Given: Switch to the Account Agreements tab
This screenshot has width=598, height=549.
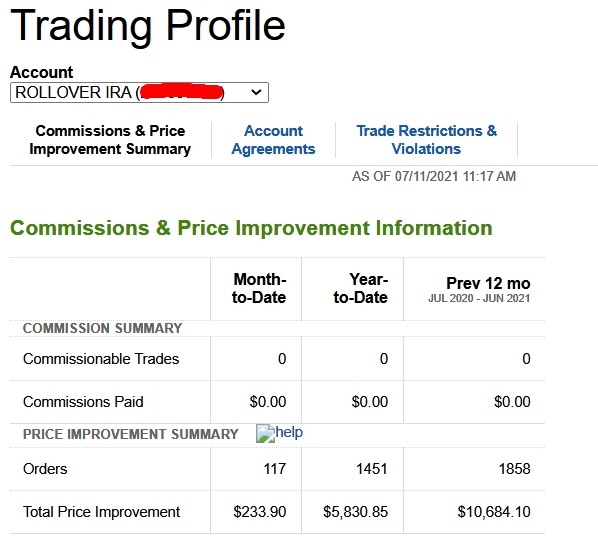Looking at the screenshot, I should (273, 140).
